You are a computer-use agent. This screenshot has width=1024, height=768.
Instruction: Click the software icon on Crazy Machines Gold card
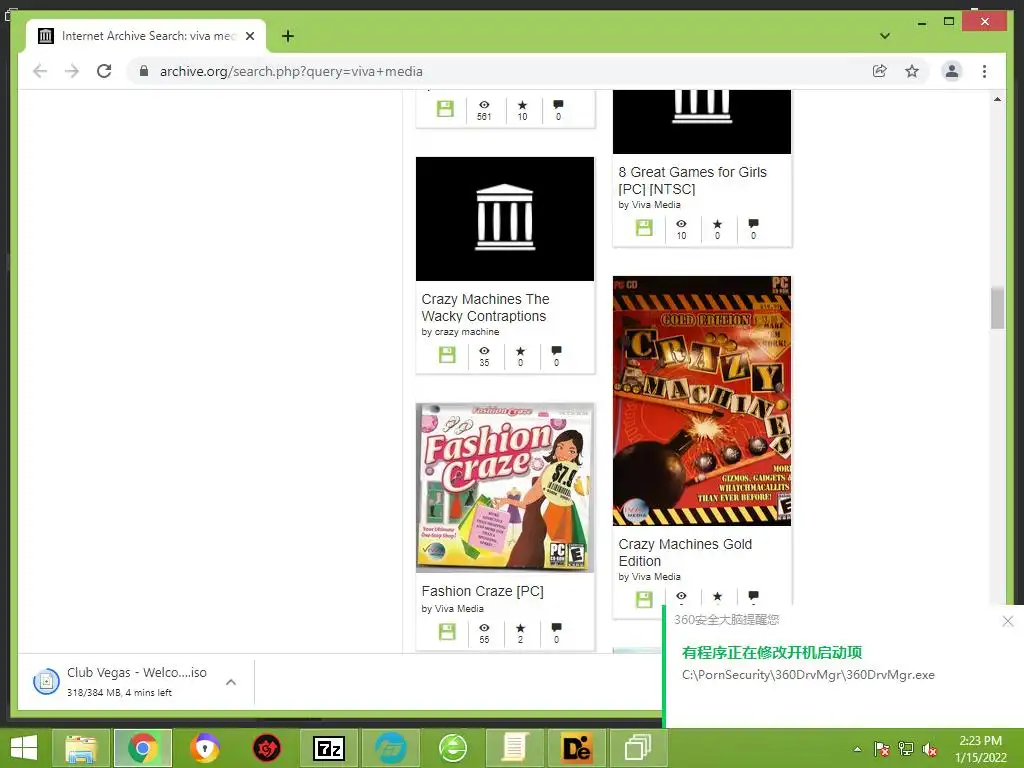coord(644,599)
